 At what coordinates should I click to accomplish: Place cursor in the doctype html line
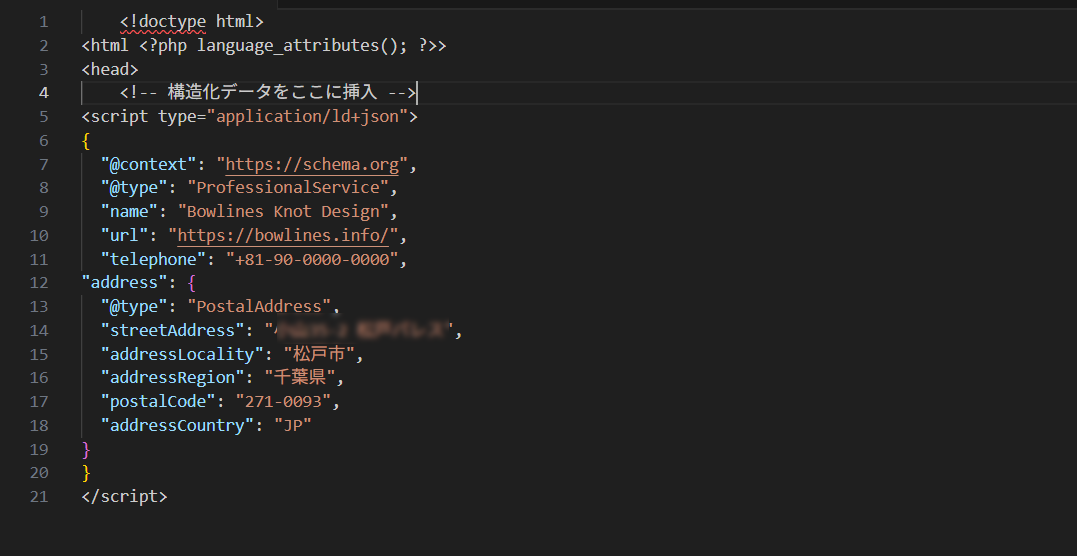pyautogui.click(x=192, y=22)
